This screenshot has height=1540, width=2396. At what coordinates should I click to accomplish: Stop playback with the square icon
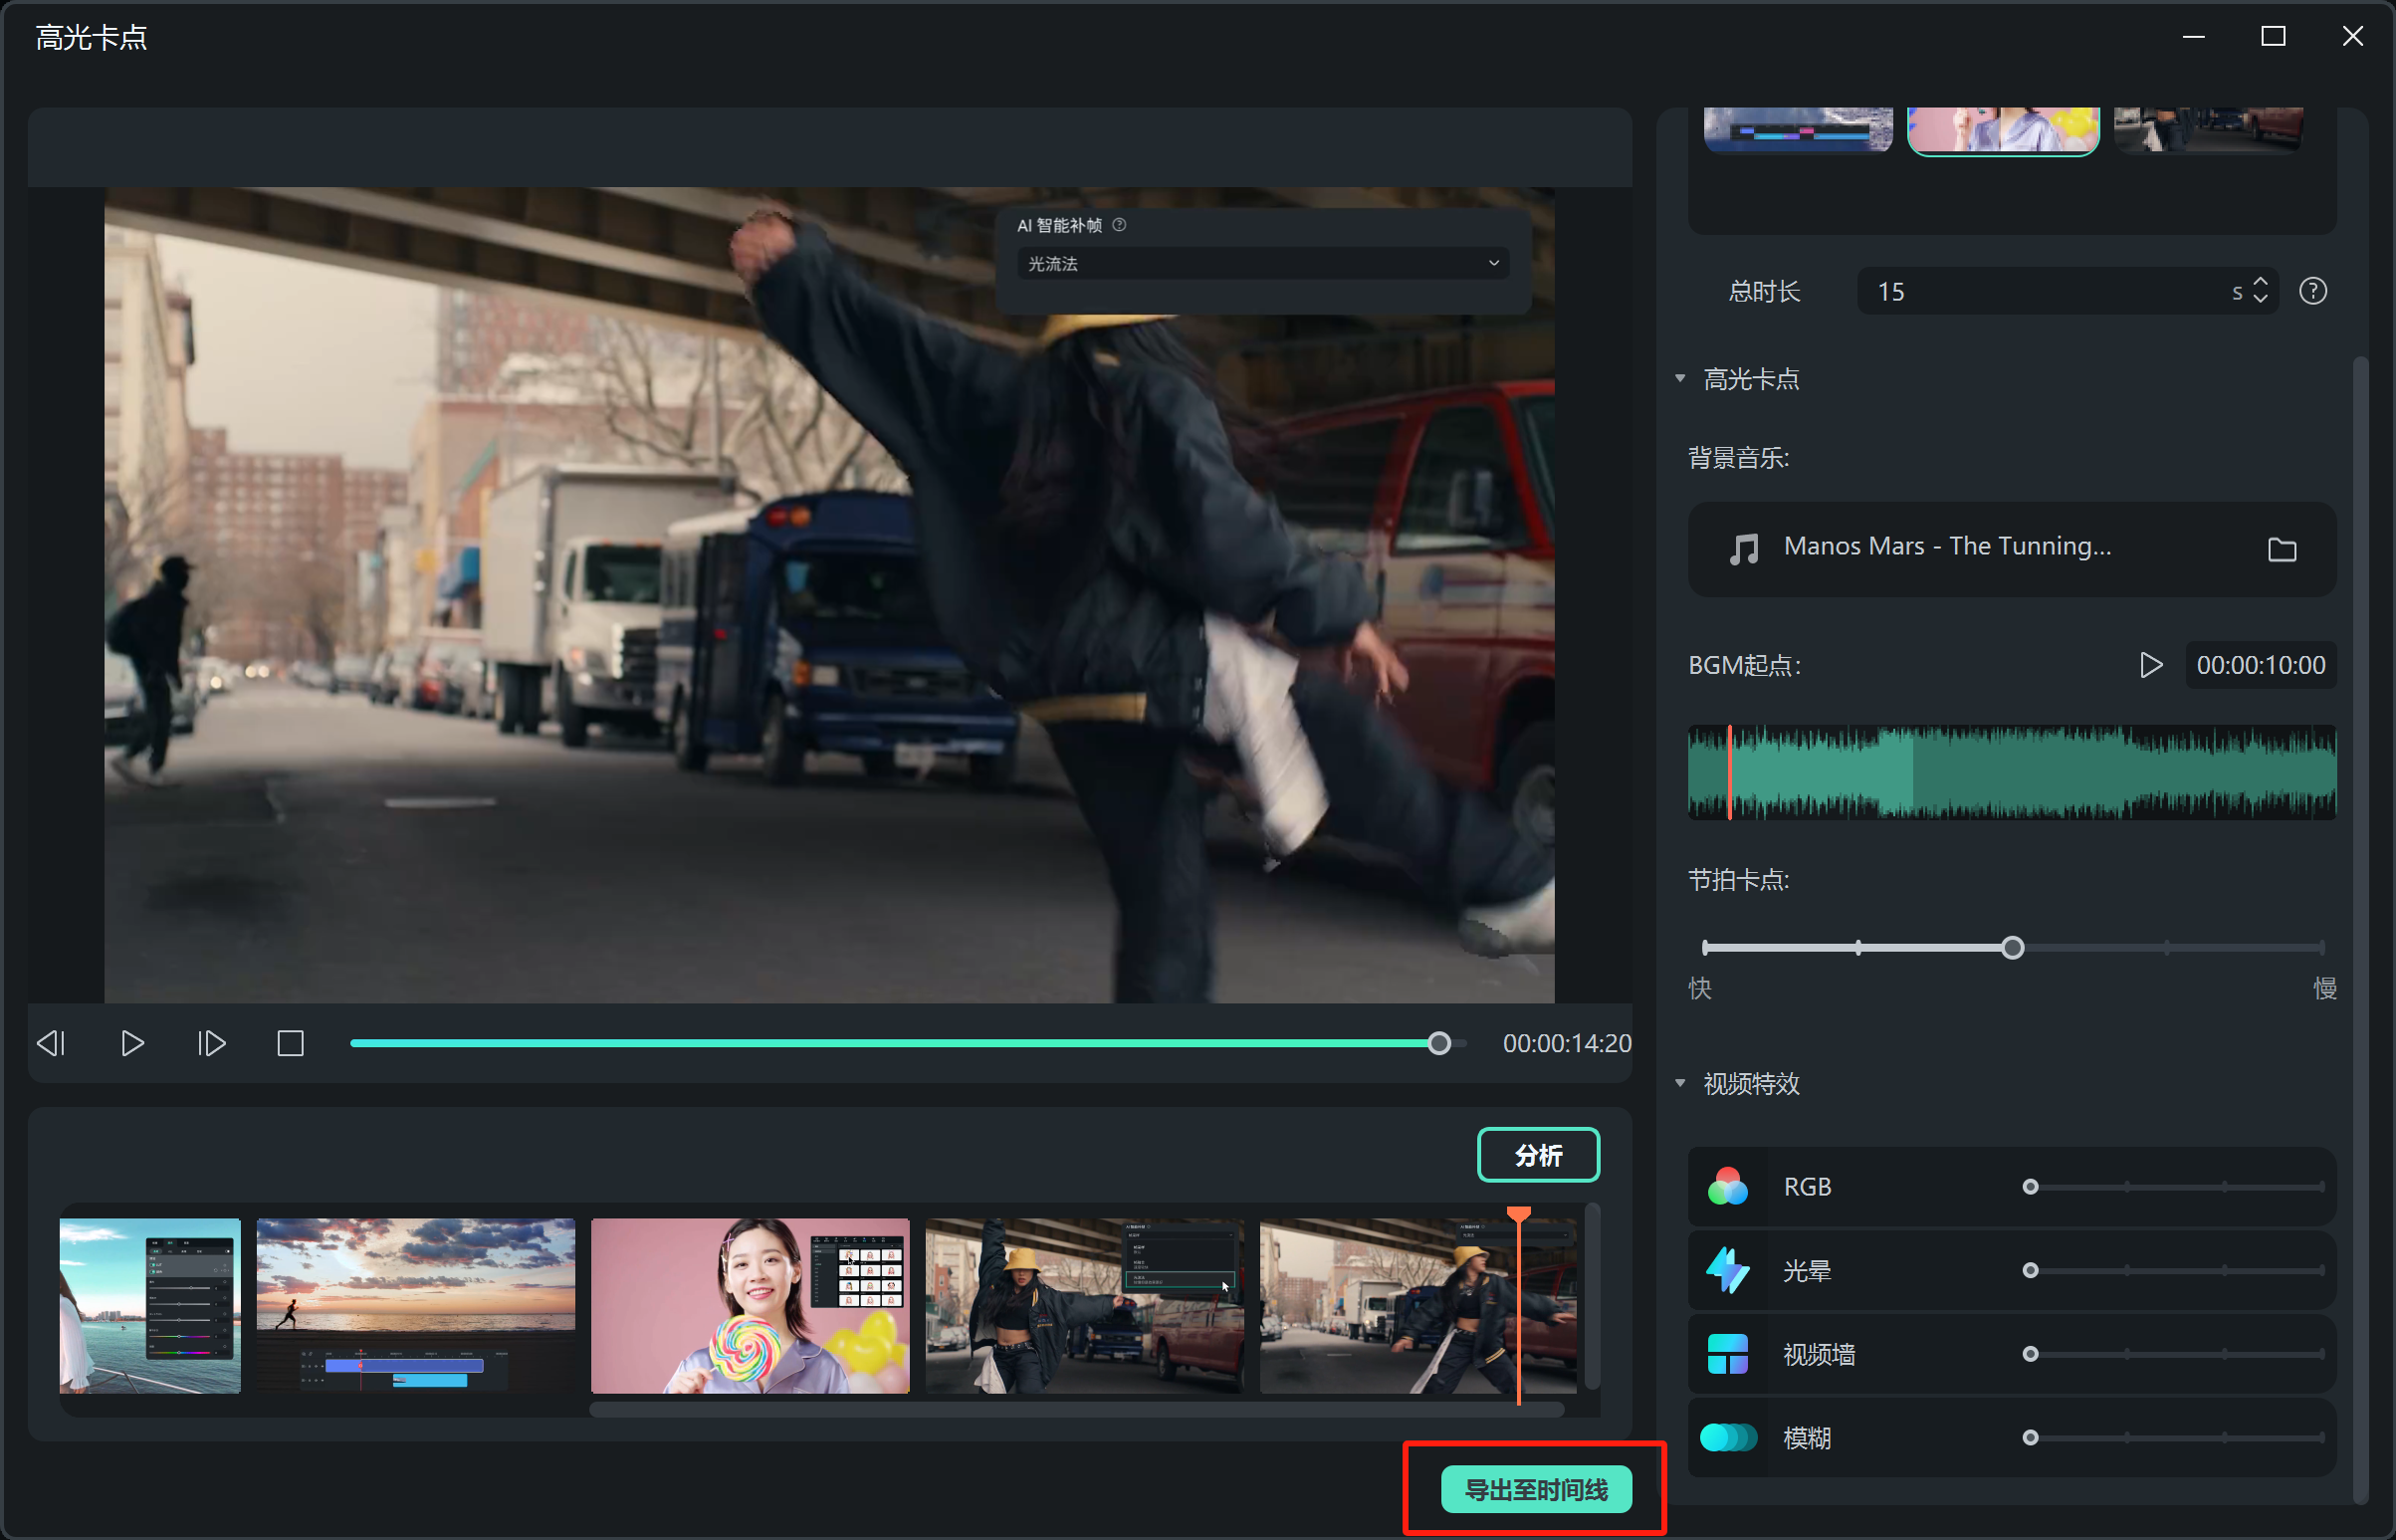290,1044
